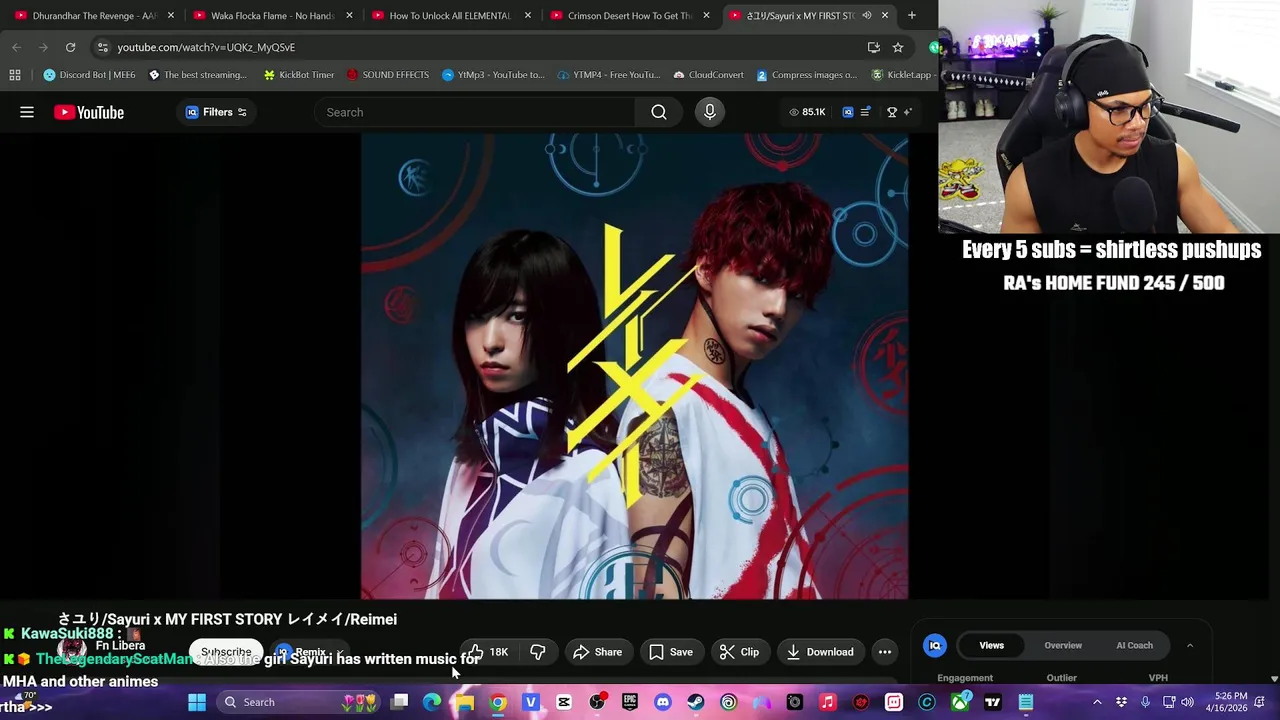Switch to Dhurandhar The Revenge browser tab
This screenshot has height=720, width=1280.
pos(93,15)
